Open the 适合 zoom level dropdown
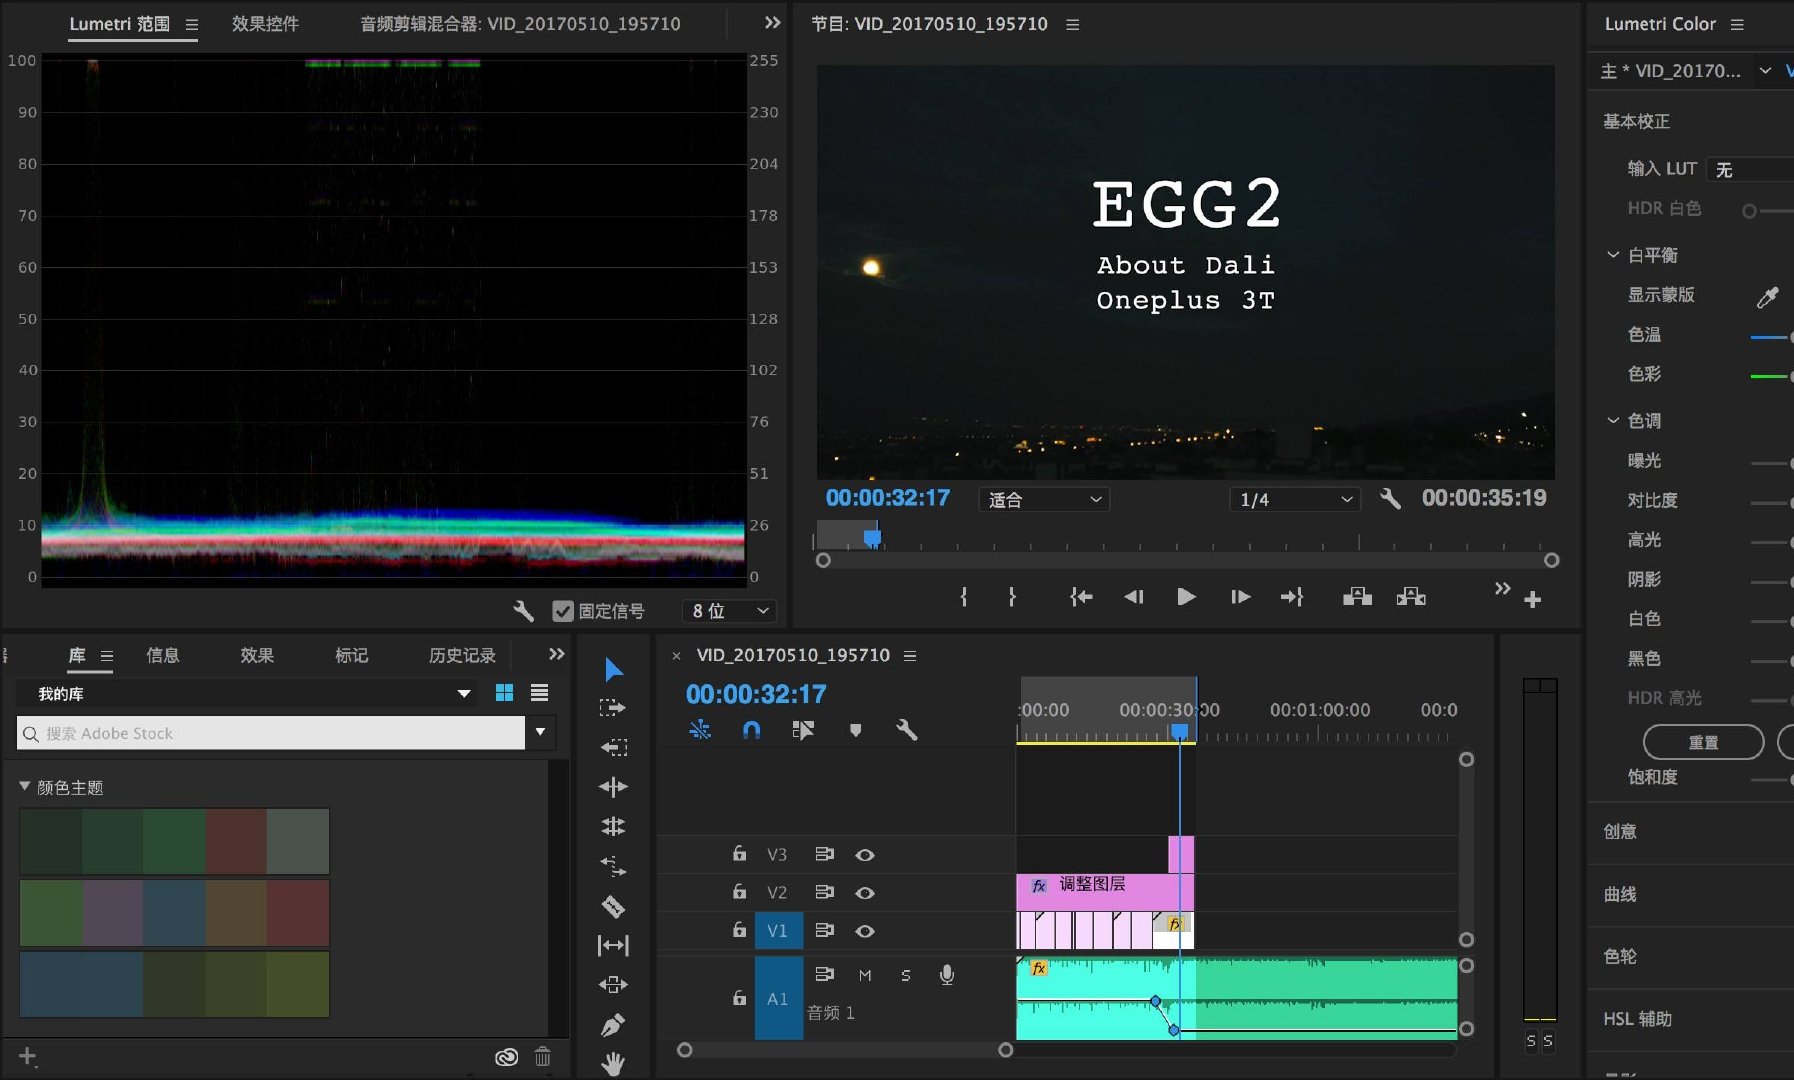The width and height of the screenshot is (1794, 1080). pyautogui.click(x=1044, y=499)
